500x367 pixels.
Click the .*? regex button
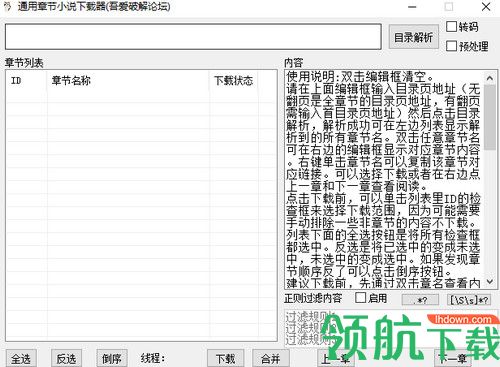[x=420, y=300]
